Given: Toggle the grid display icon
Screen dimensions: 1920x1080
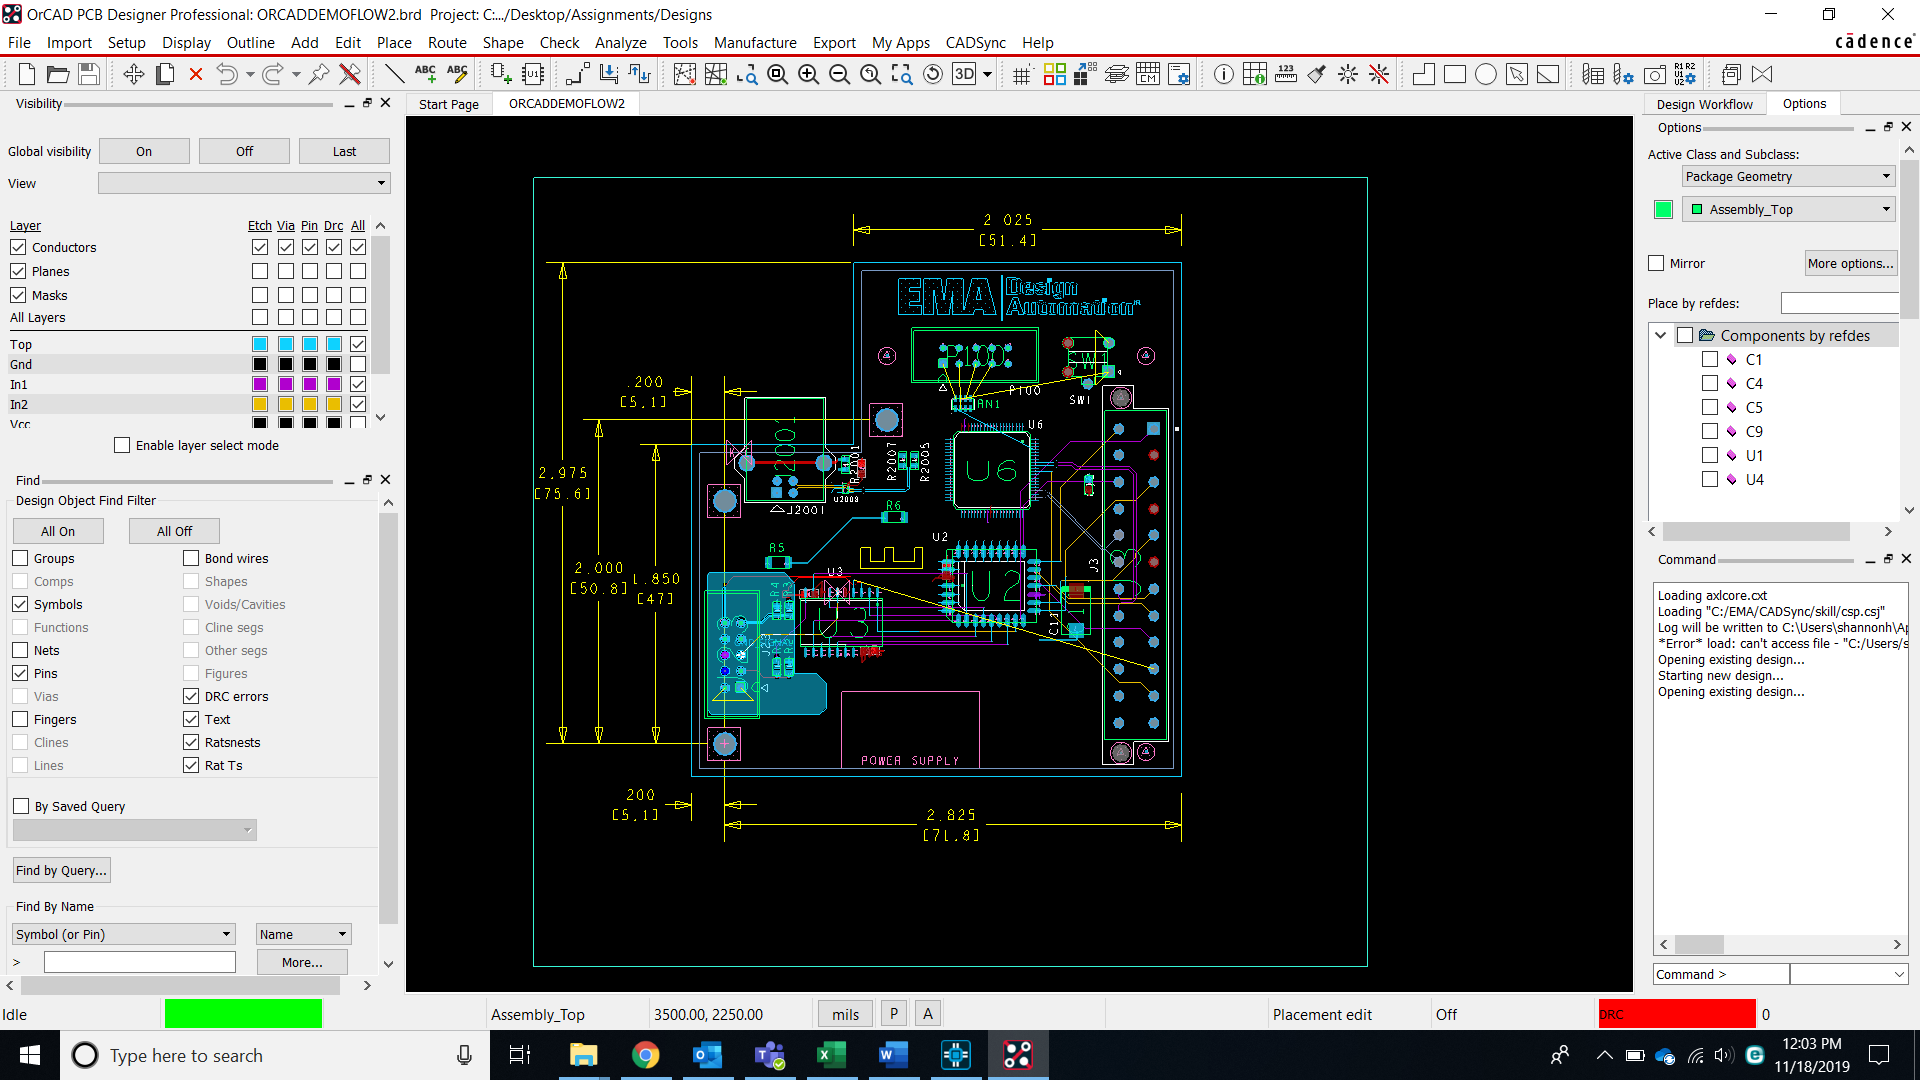Looking at the screenshot, I should tap(1021, 74).
